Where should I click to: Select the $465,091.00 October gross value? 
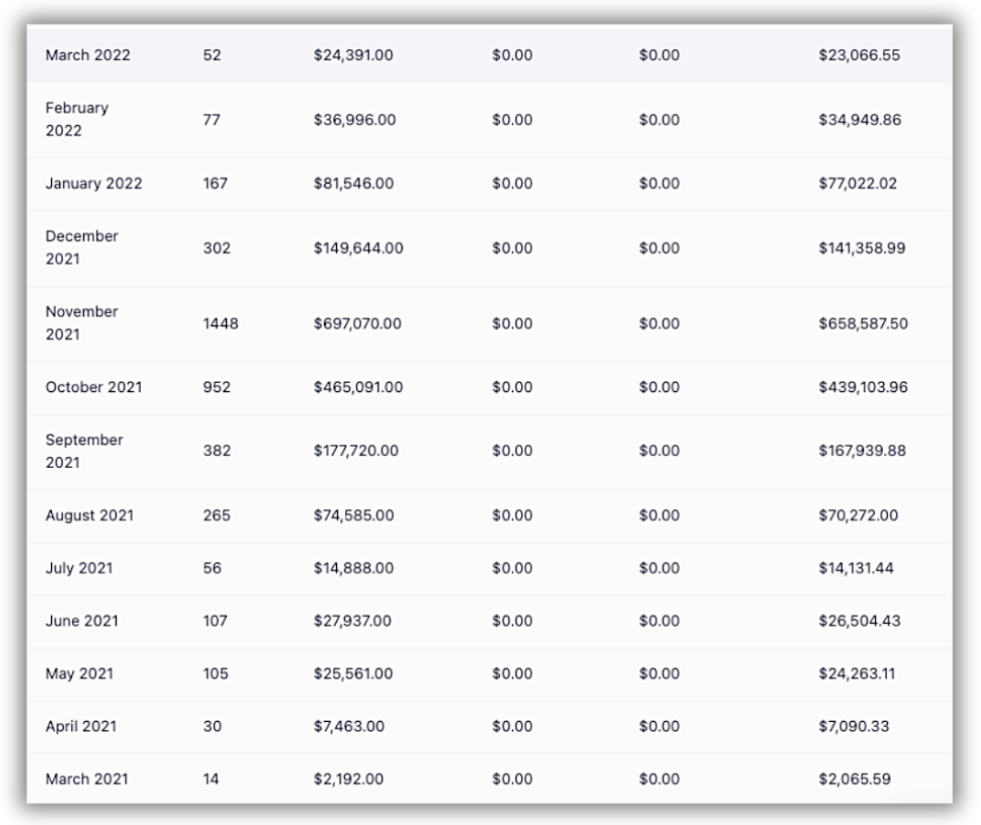(358, 387)
